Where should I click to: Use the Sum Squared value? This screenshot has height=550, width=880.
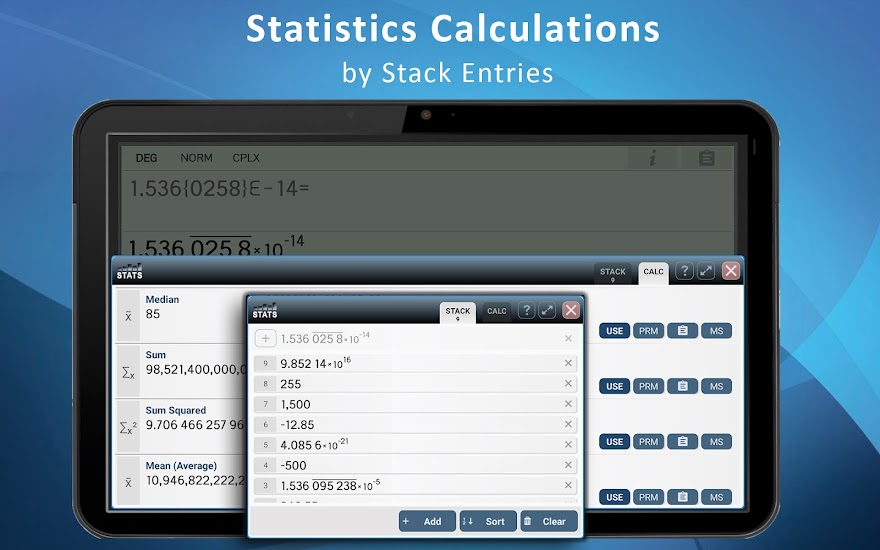tap(615, 442)
